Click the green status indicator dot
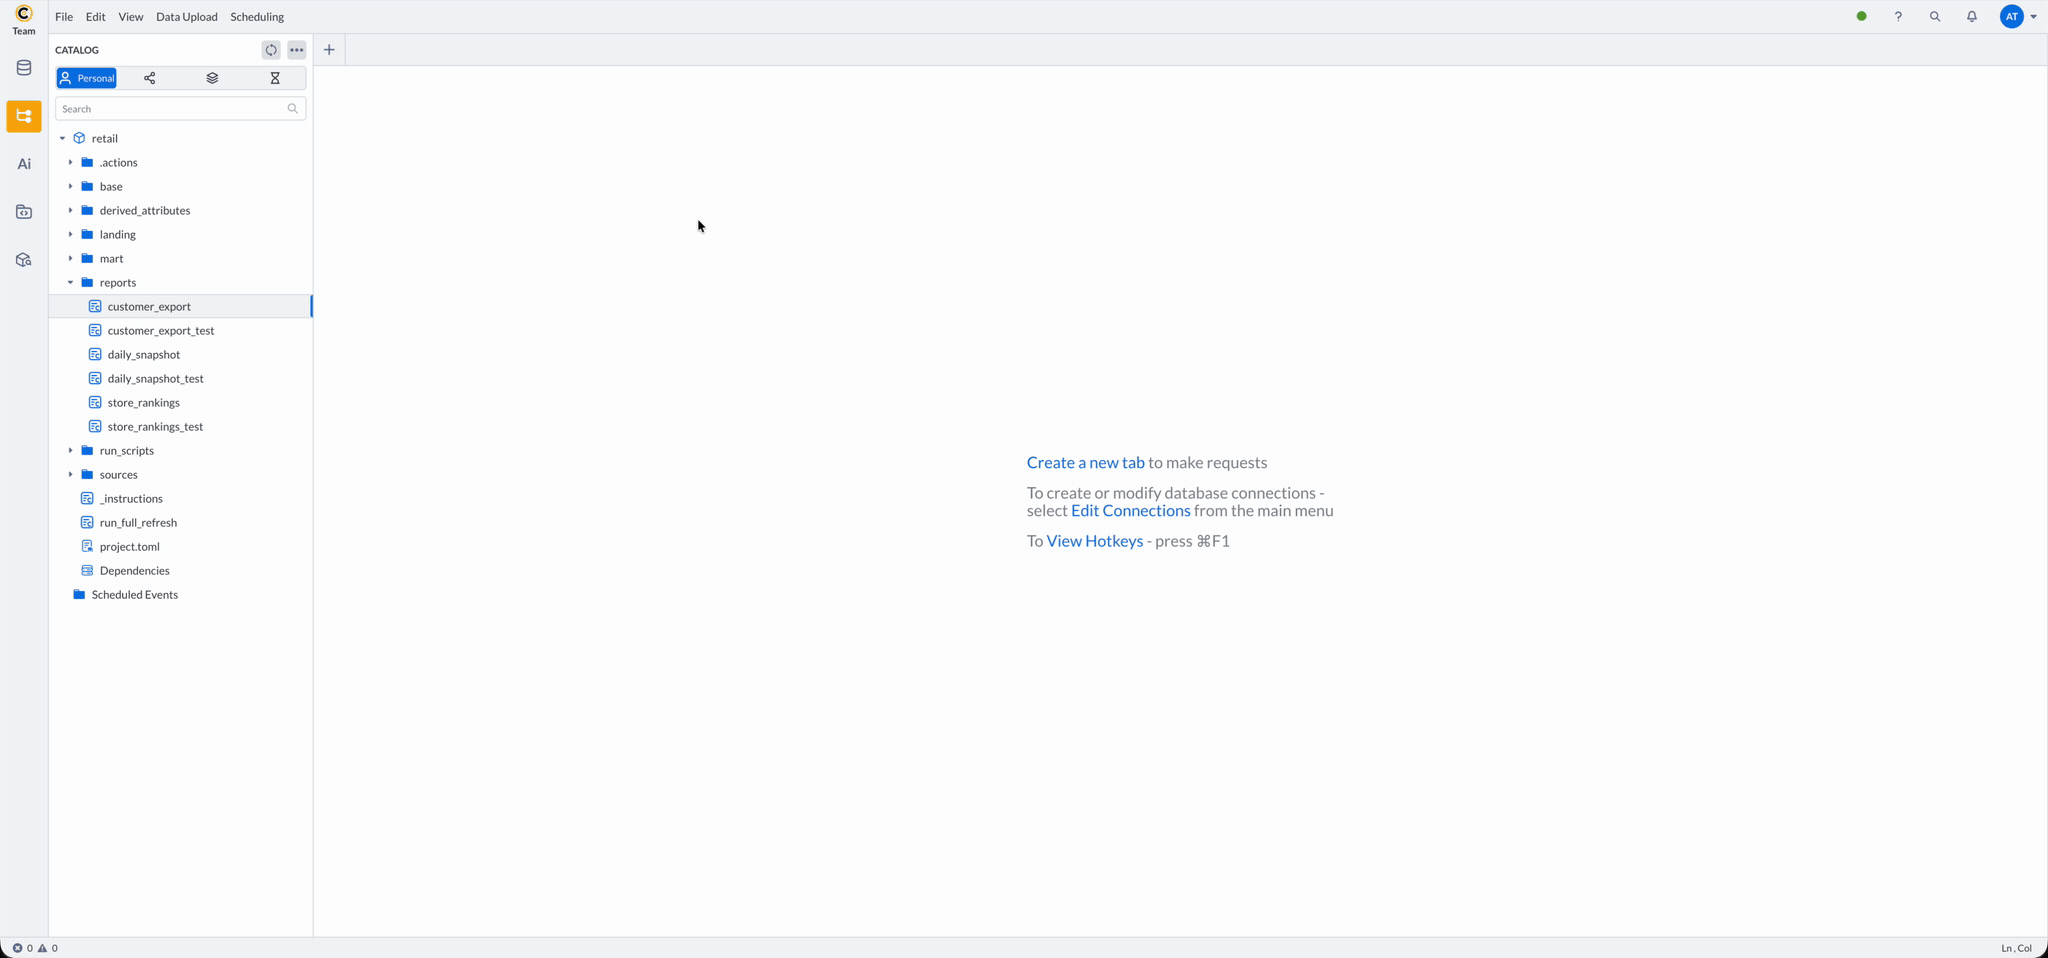Viewport: 2048px width, 958px height. coord(1861,17)
